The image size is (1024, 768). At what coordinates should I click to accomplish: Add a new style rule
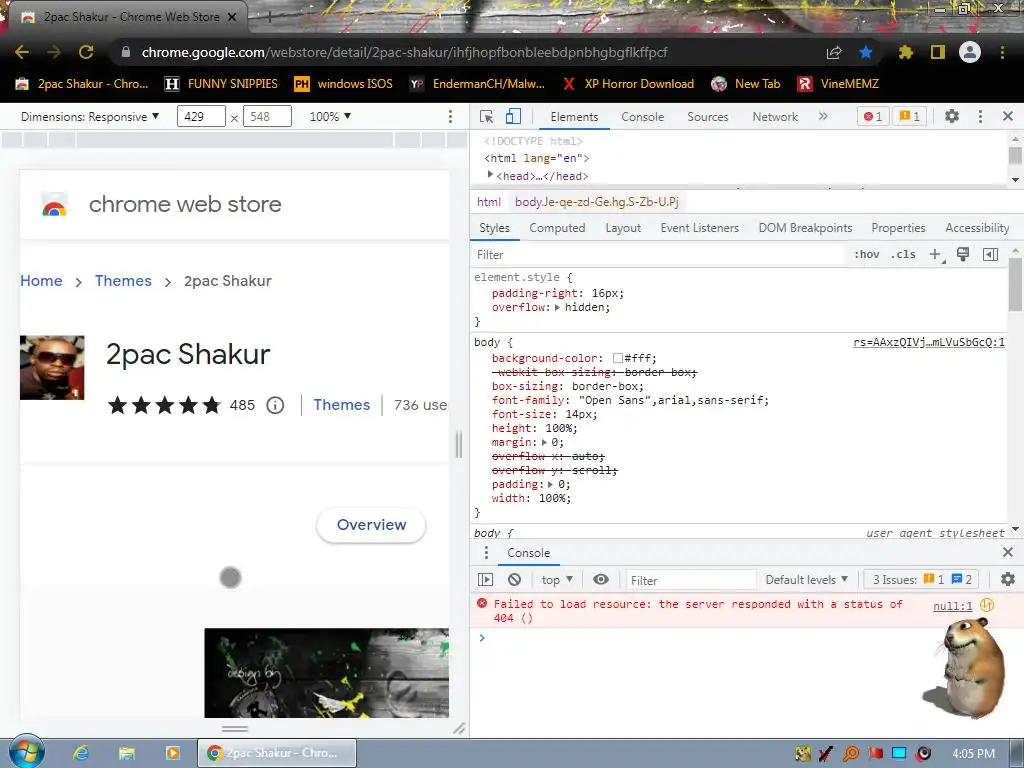click(x=936, y=255)
